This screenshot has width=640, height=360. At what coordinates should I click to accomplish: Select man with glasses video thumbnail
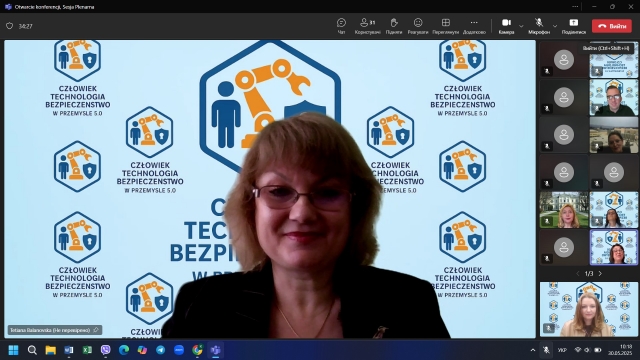click(613, 97)
